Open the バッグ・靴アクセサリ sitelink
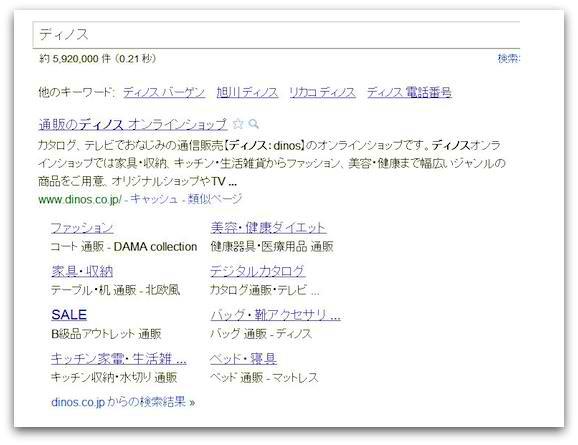The image size is (578, 445). click(275, 315)
